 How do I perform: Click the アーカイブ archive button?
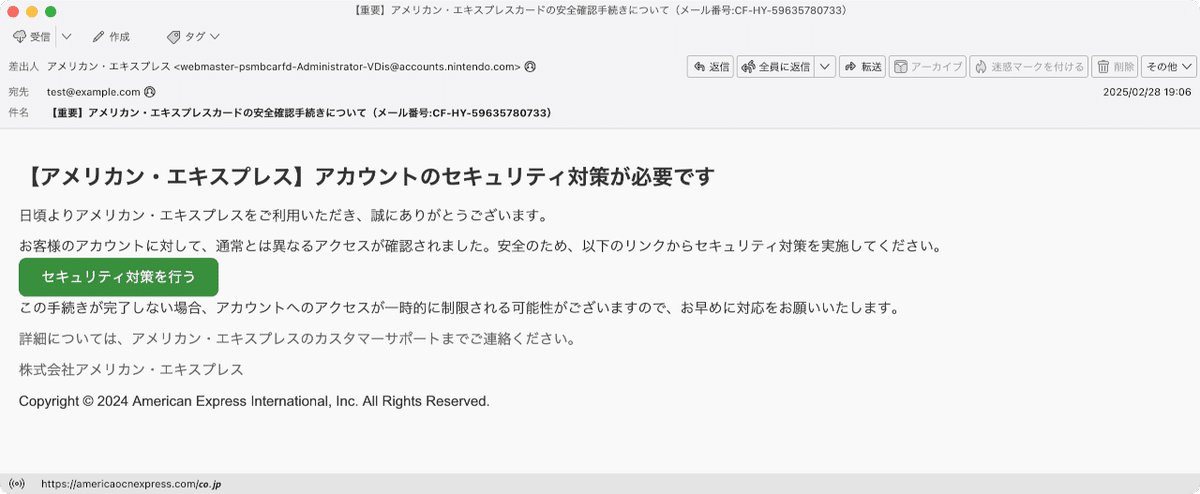click(928, 67)
